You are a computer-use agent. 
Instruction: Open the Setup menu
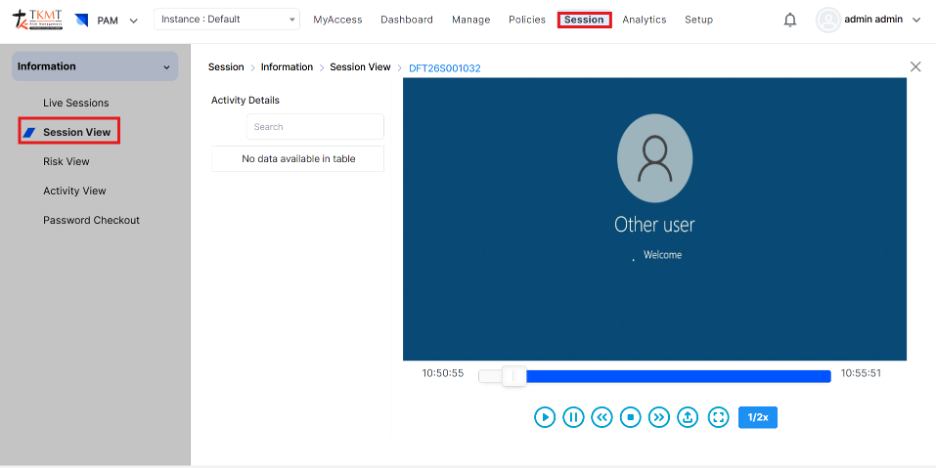click(x=698, y=20)
